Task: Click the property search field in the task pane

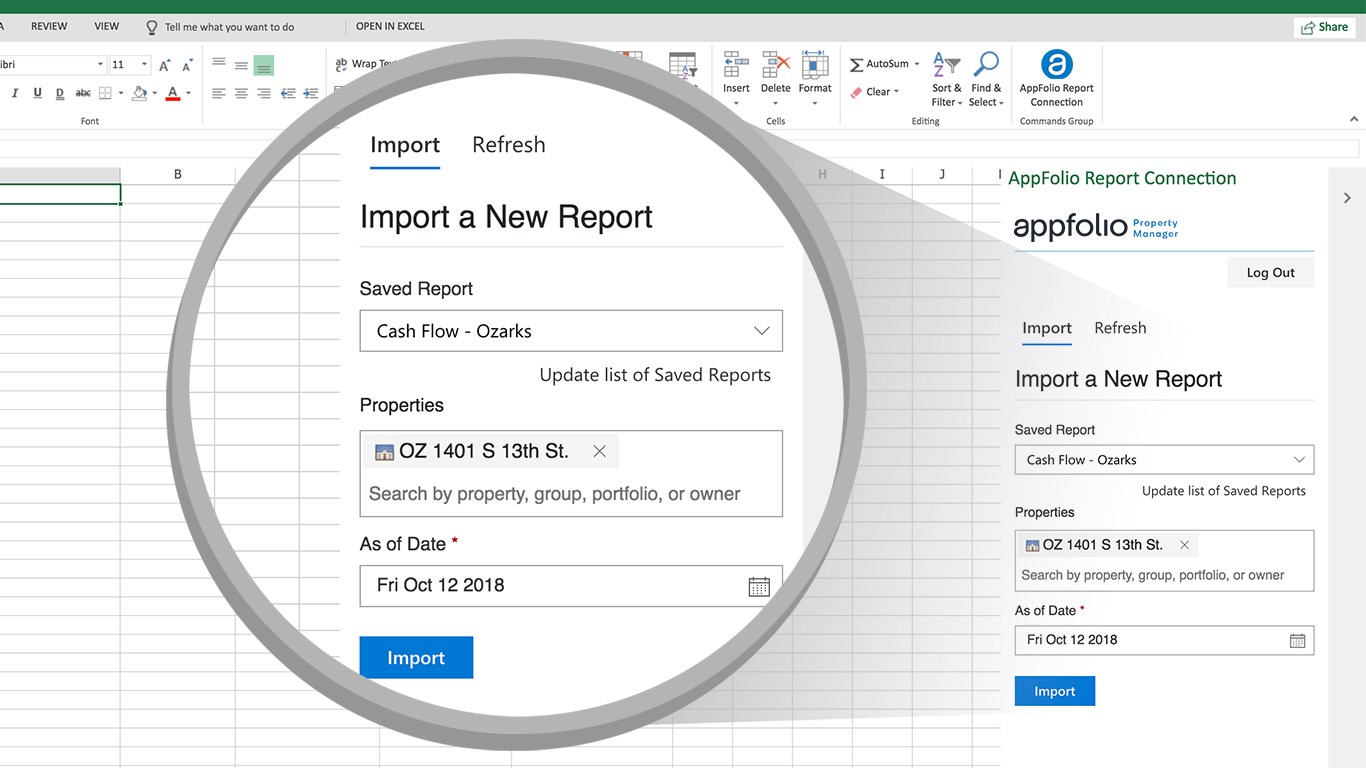Action: click(1153, 575)
